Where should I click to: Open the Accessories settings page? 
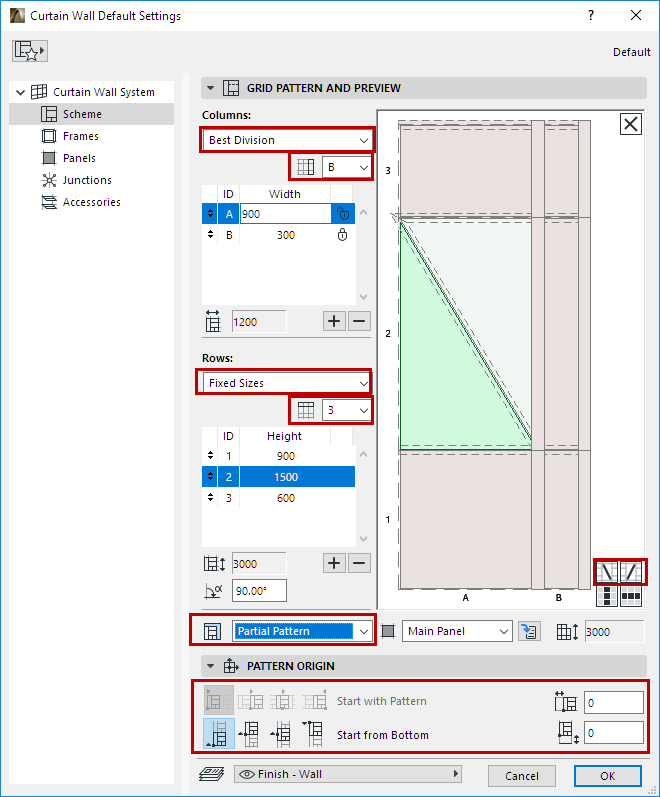(x=92, y=202)
